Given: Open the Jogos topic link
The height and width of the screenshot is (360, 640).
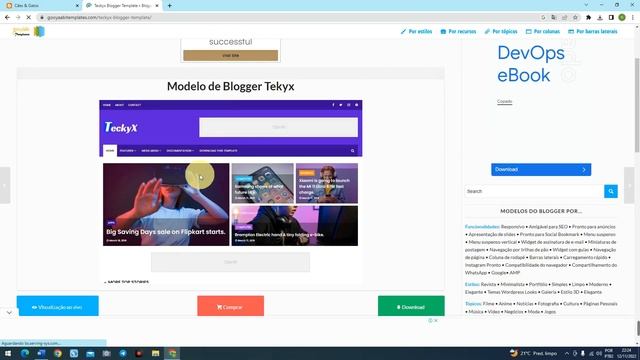Looking at the screenshot, I should coord(550,311).
